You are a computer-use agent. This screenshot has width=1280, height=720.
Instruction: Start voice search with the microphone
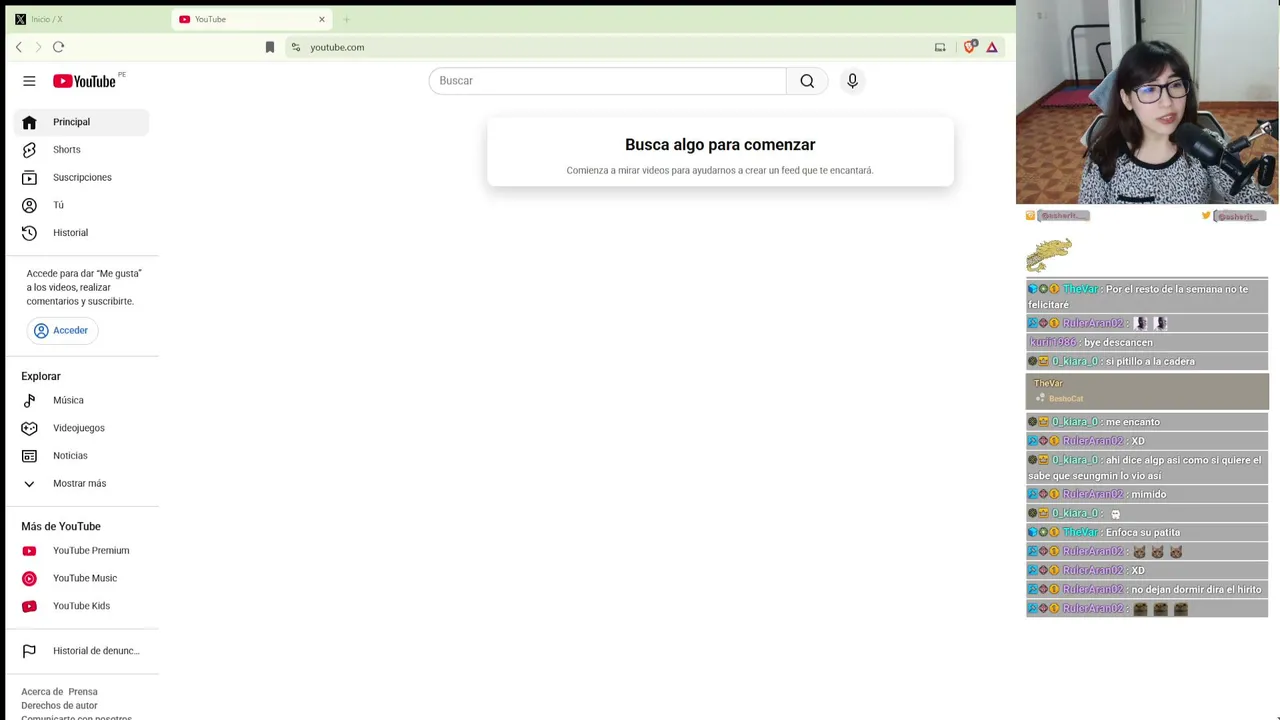click(x=852, y=81)
